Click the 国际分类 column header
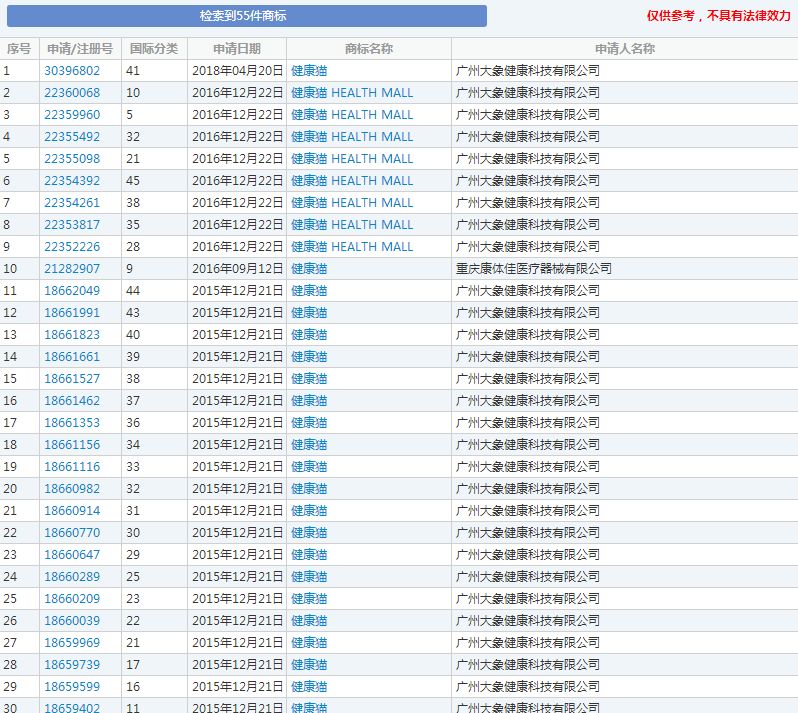 point(154,49)
